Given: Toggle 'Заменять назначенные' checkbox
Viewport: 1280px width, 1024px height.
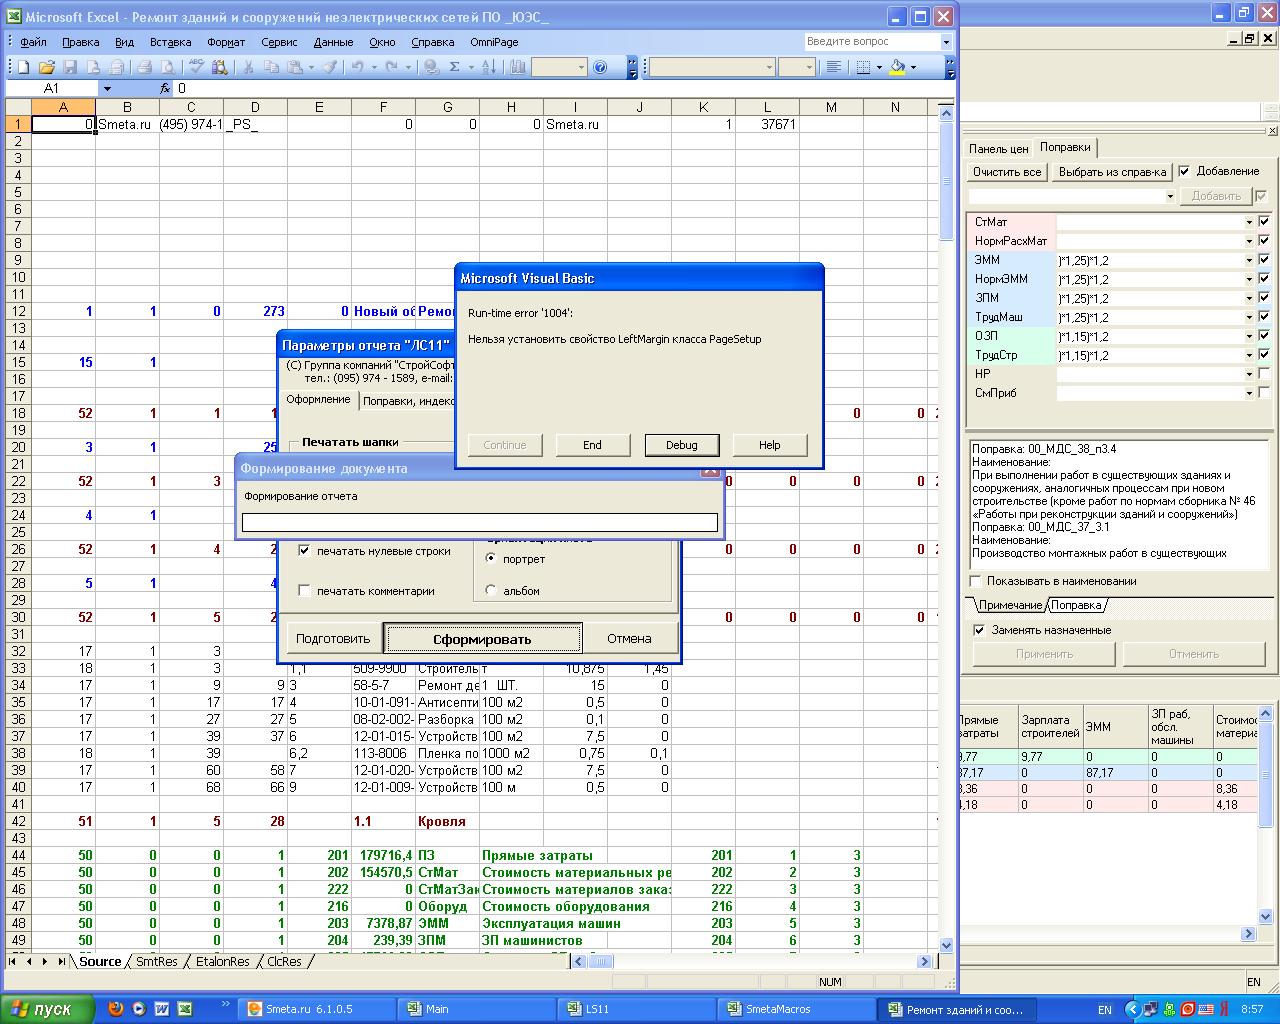Looking at the screenshot, I should coord(979,630).
